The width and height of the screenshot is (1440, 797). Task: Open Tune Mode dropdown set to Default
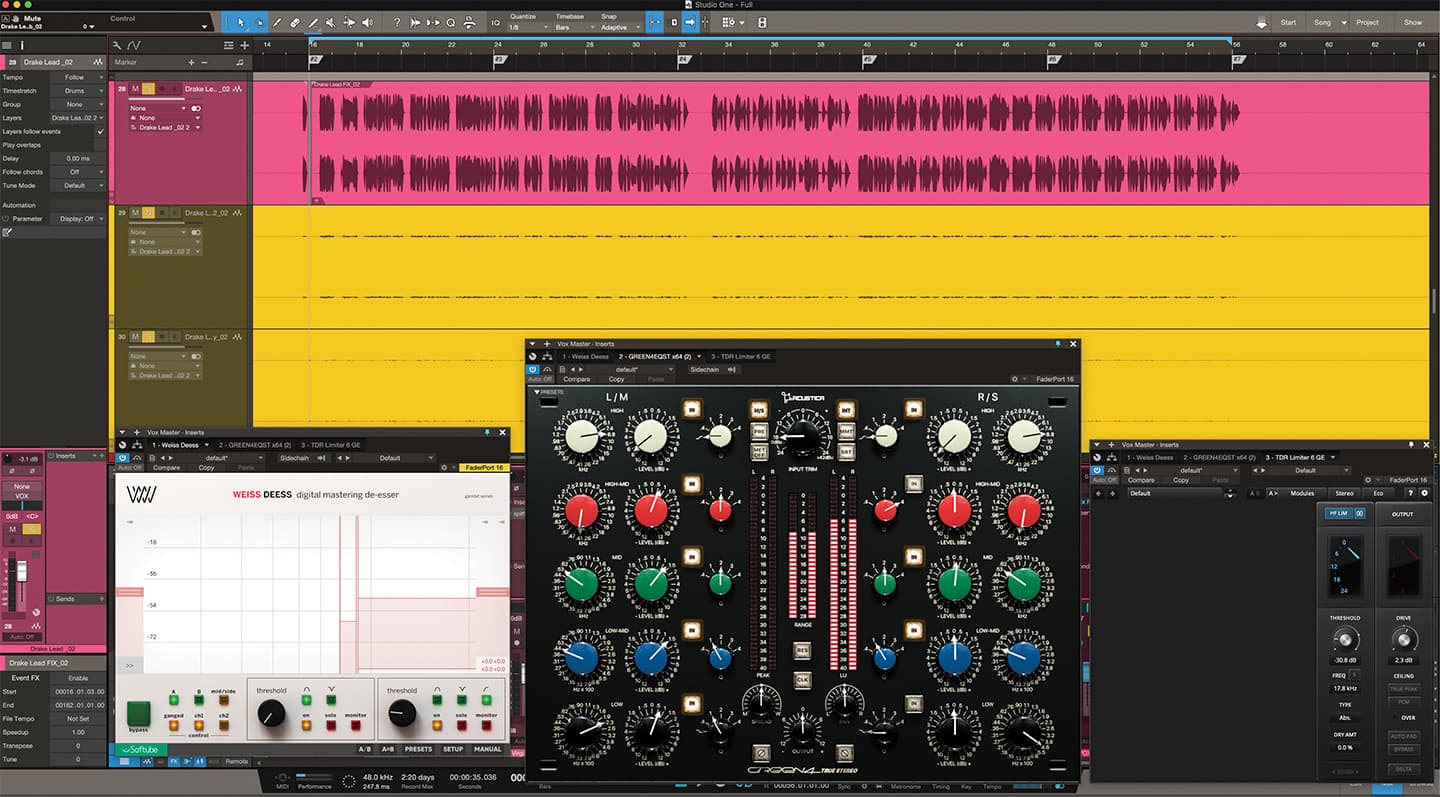click(79, 185)
